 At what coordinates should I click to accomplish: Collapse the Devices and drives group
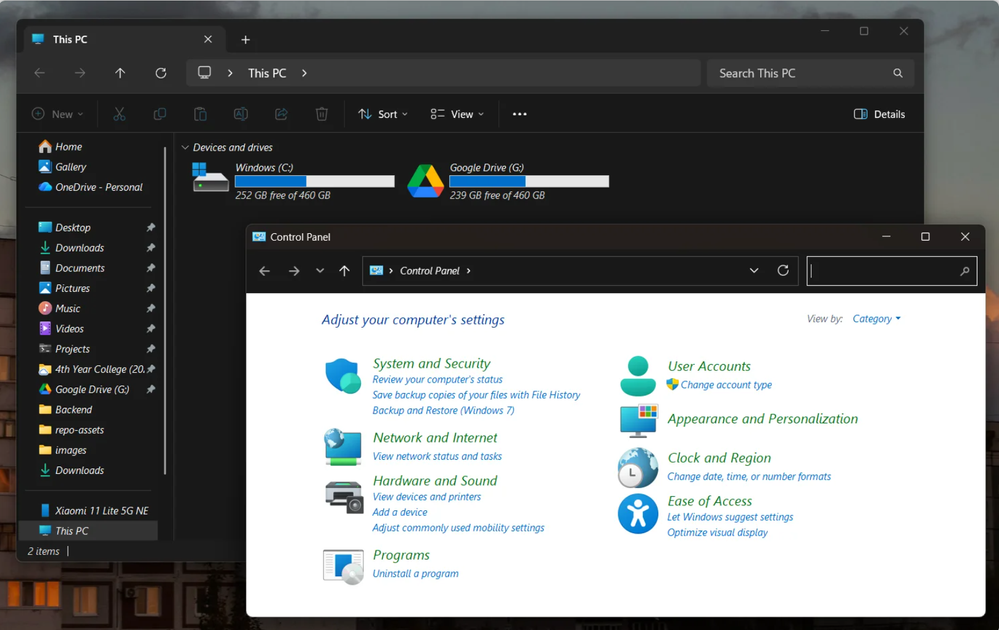click(185, 147)
